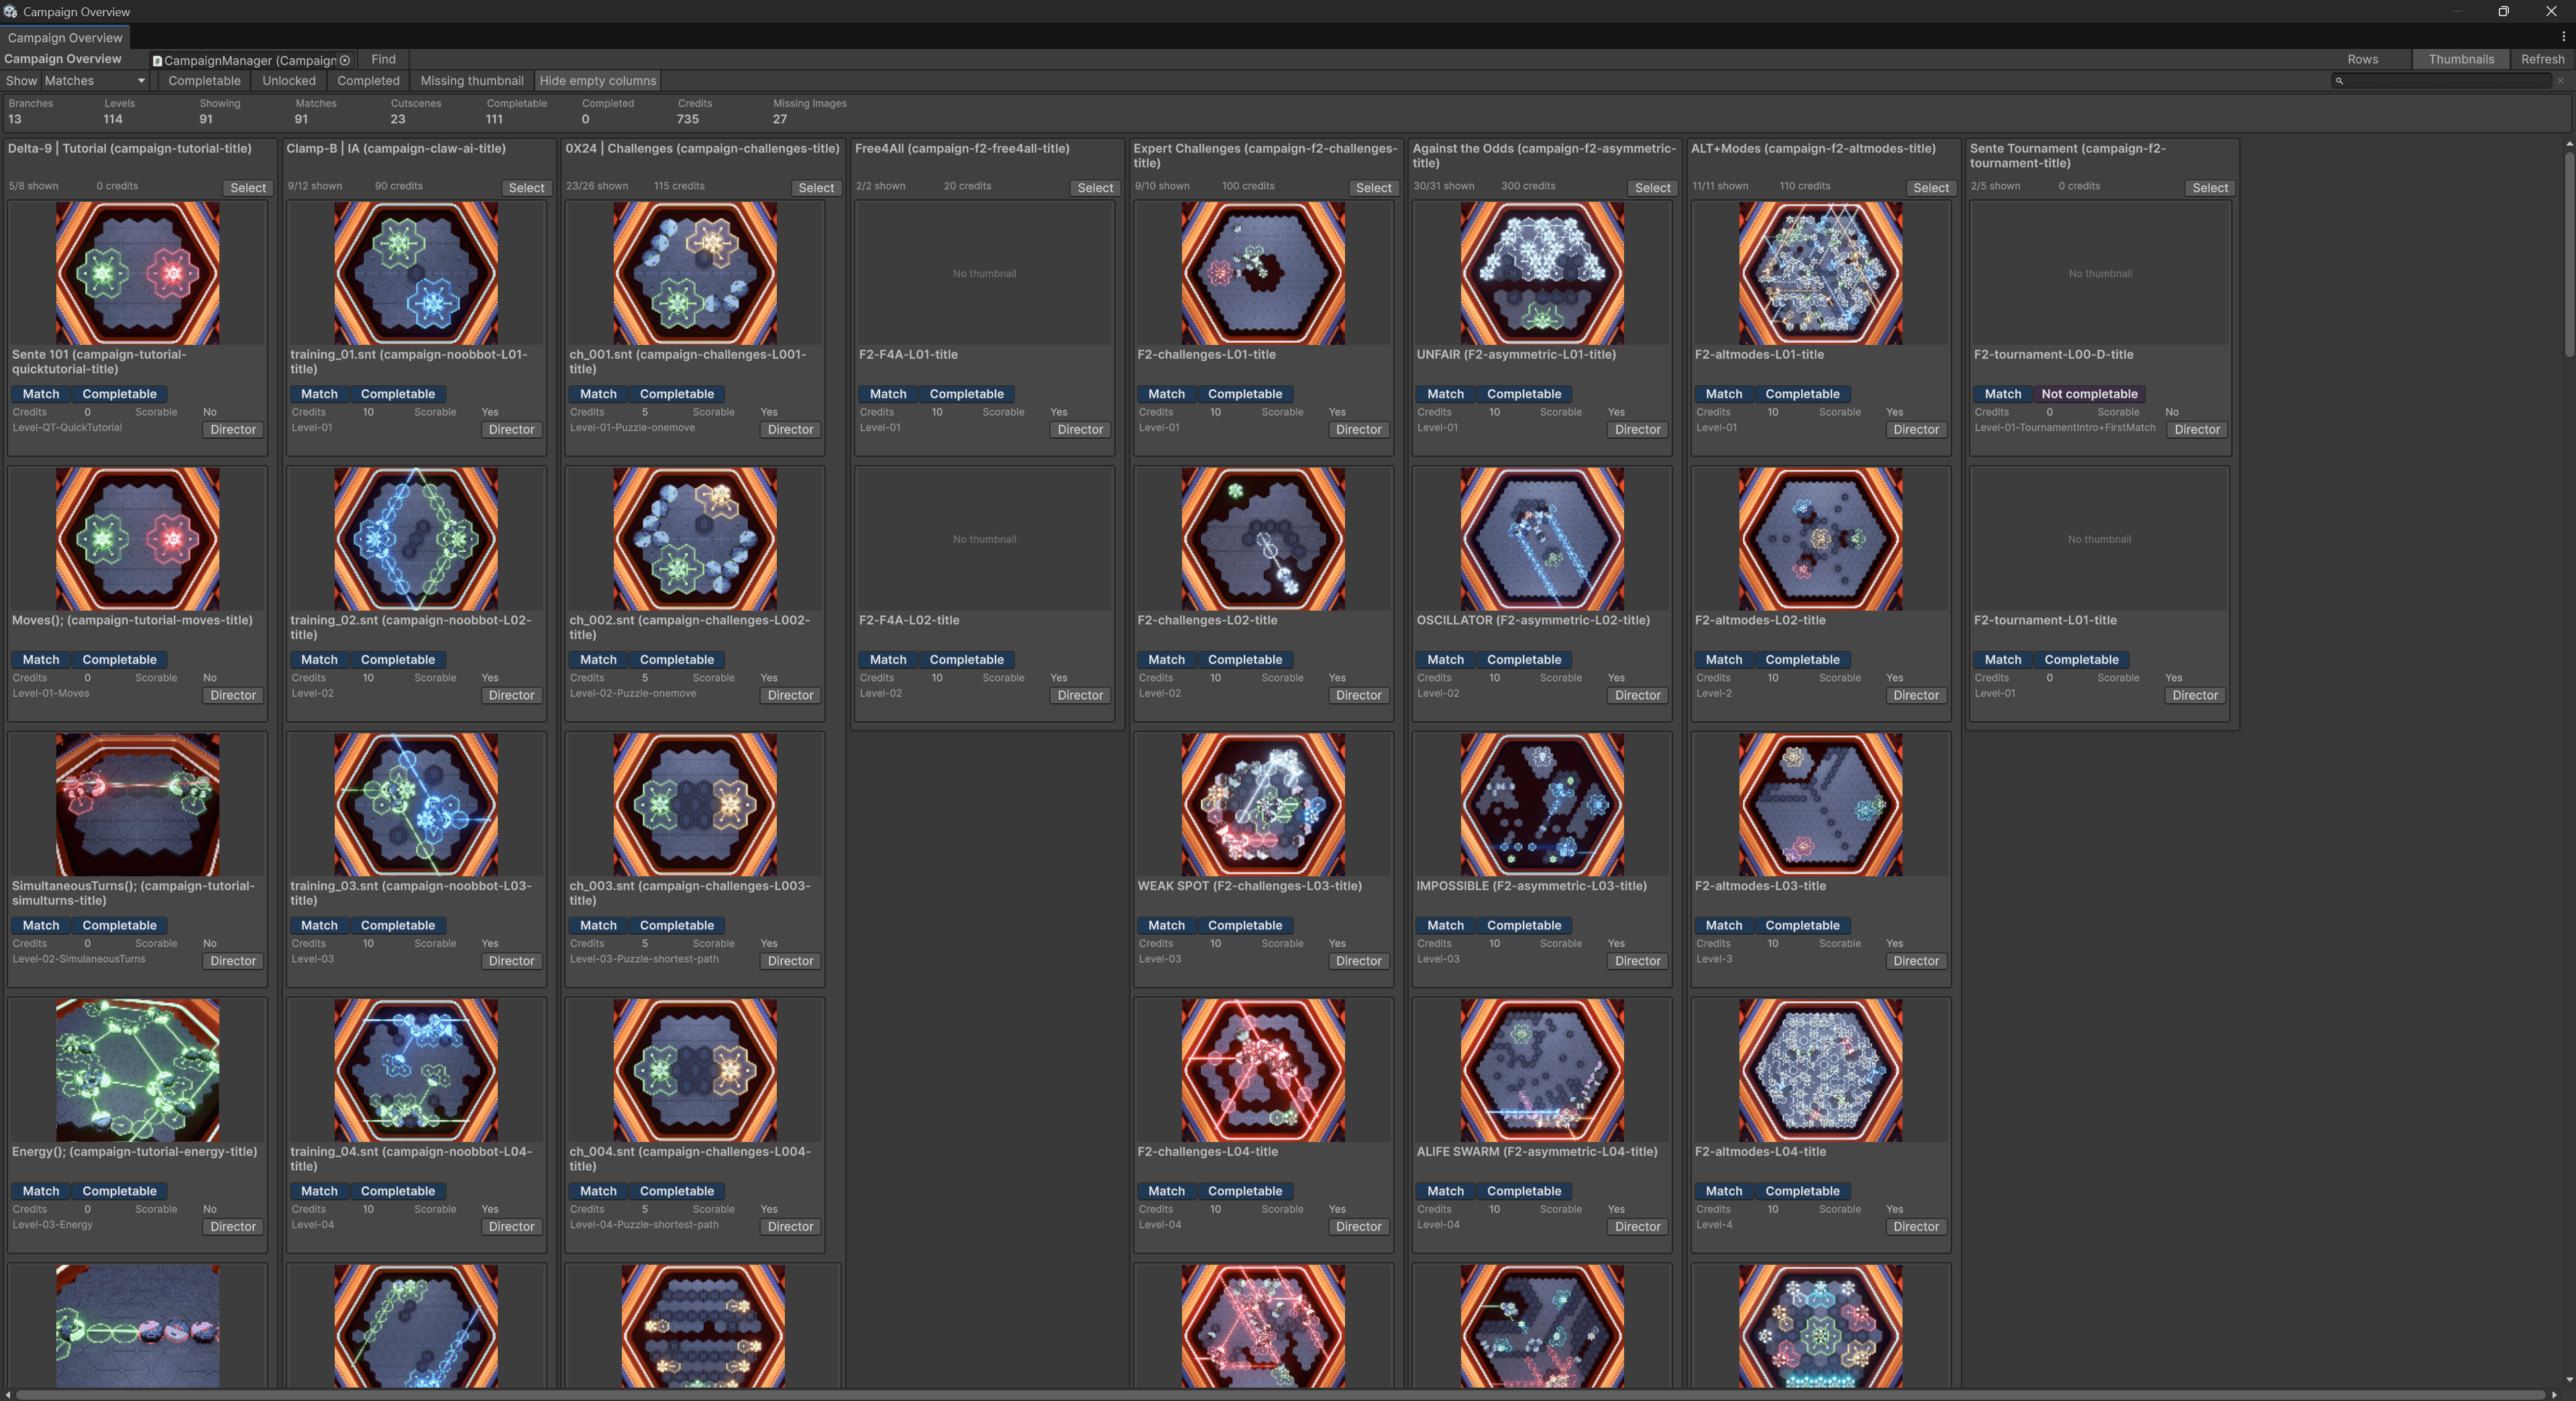Click the script icon beside CampaignManager
The image size is (2576, 1401).
tap(157, 60)
